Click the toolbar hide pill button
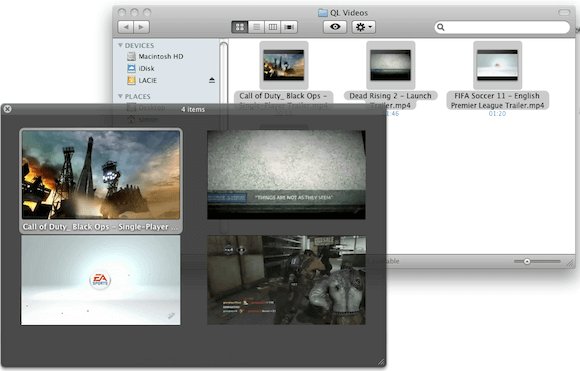The height and width of the screenshot is (371, 580). pos(564,13)
